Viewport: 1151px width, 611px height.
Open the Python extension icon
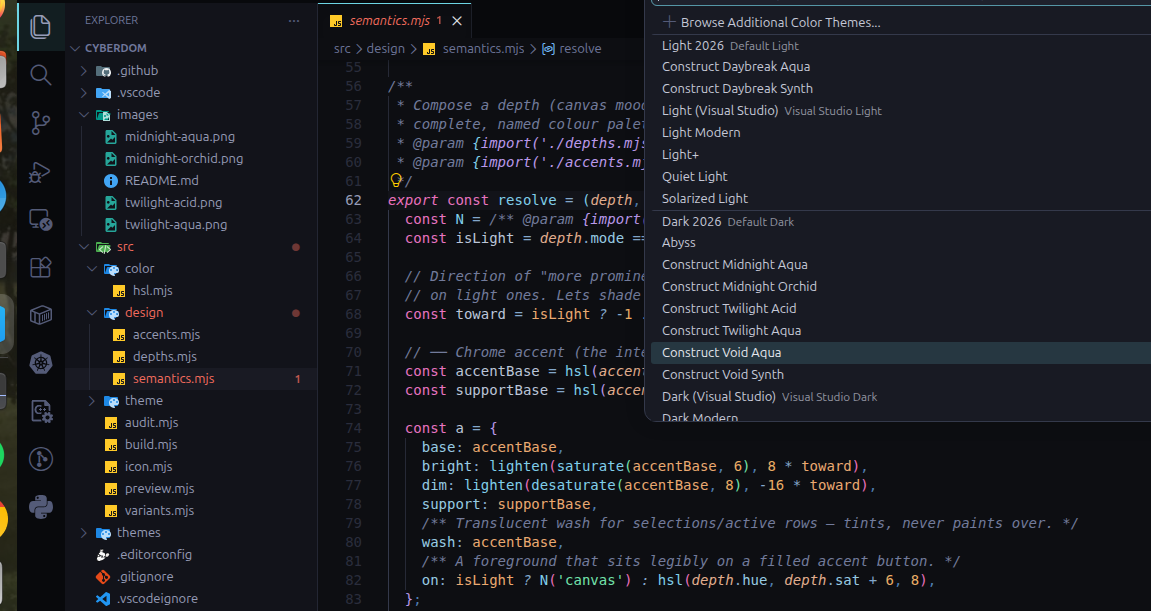click(x=40, y=507)
